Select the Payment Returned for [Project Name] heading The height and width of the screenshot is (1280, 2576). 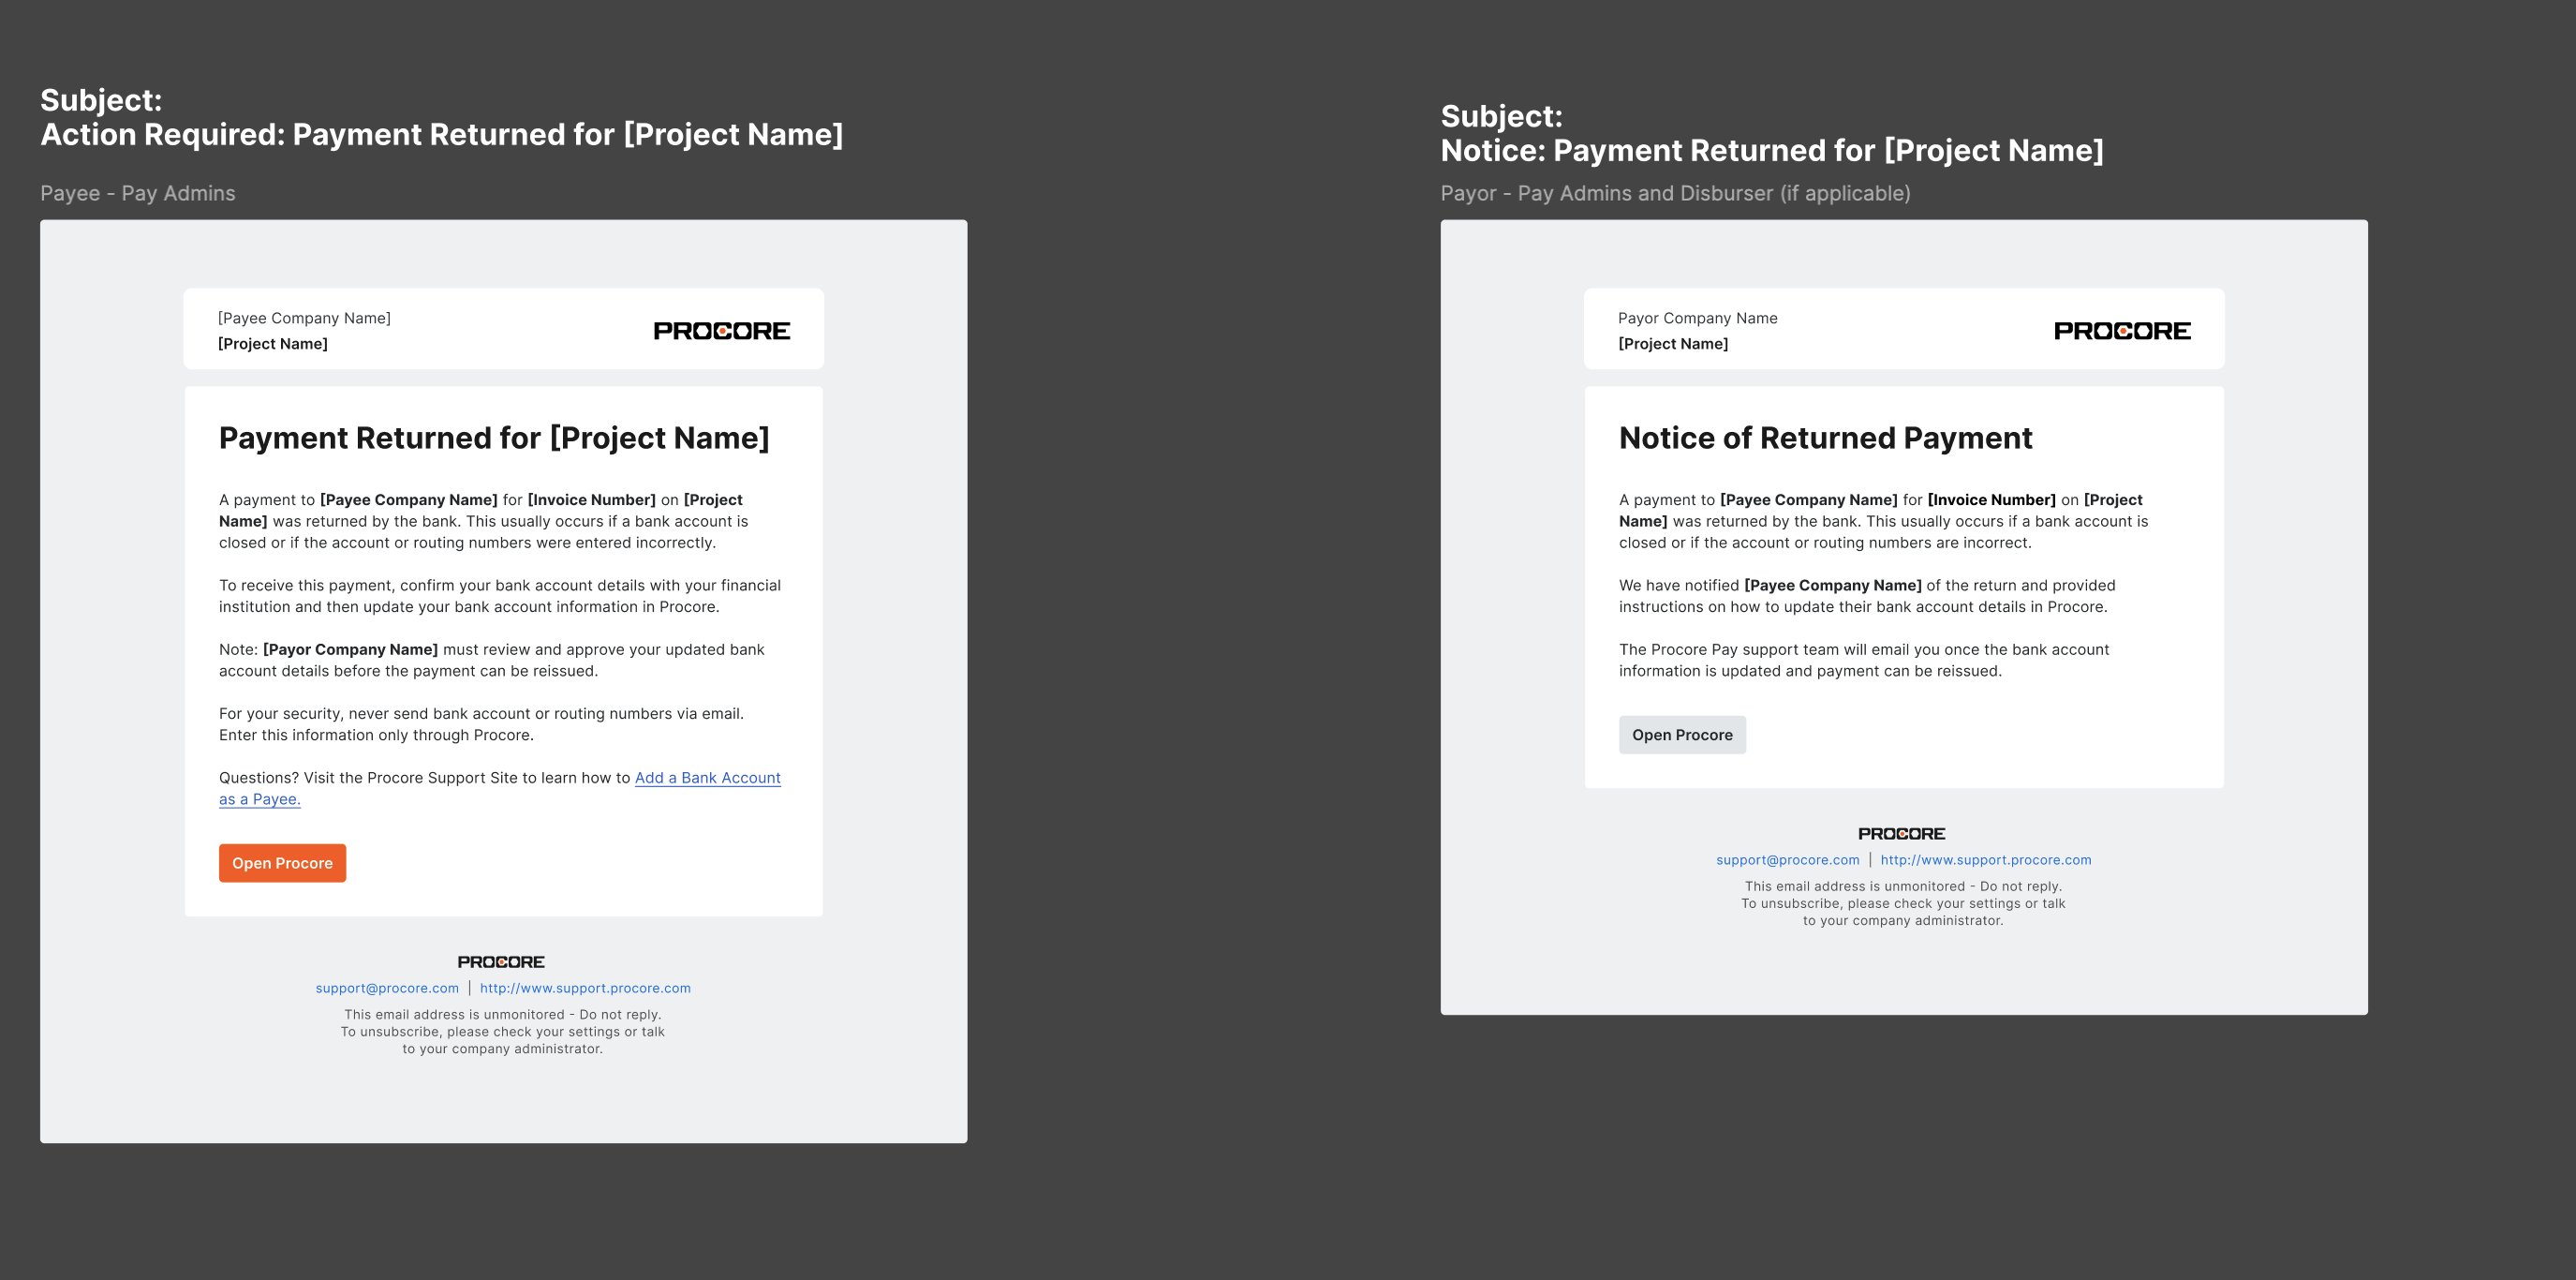pos(494,438)
